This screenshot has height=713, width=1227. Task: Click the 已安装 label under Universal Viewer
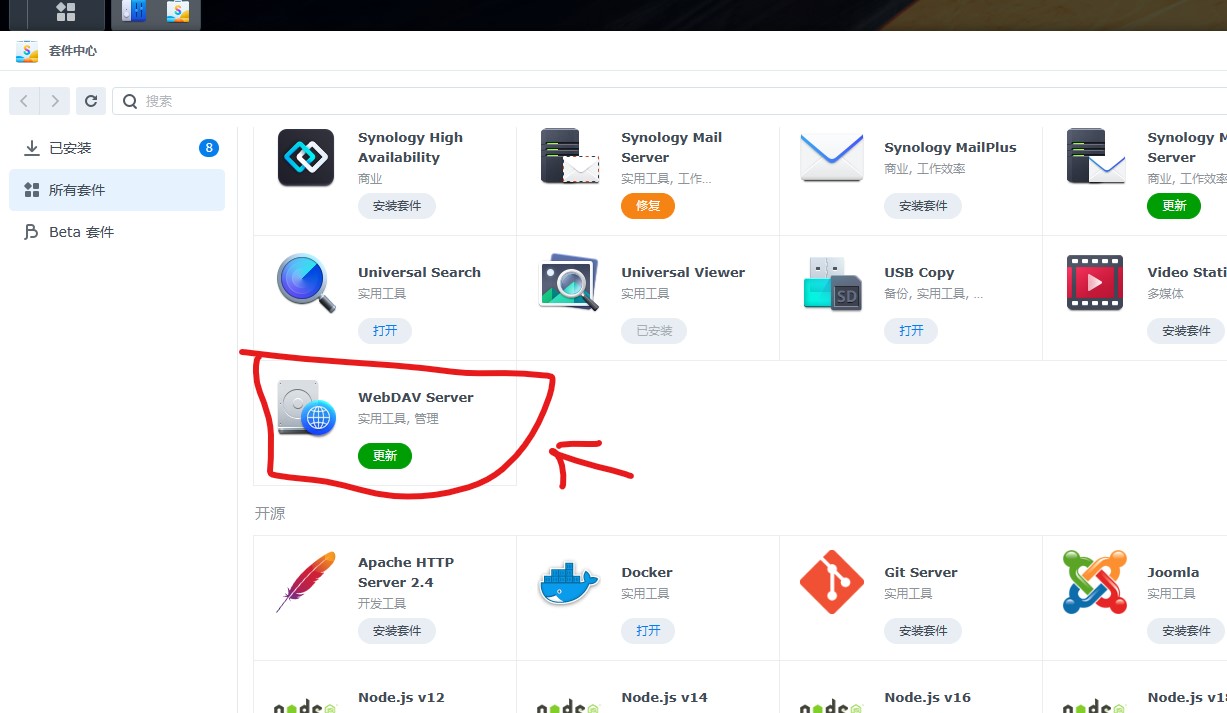(654, 331)
